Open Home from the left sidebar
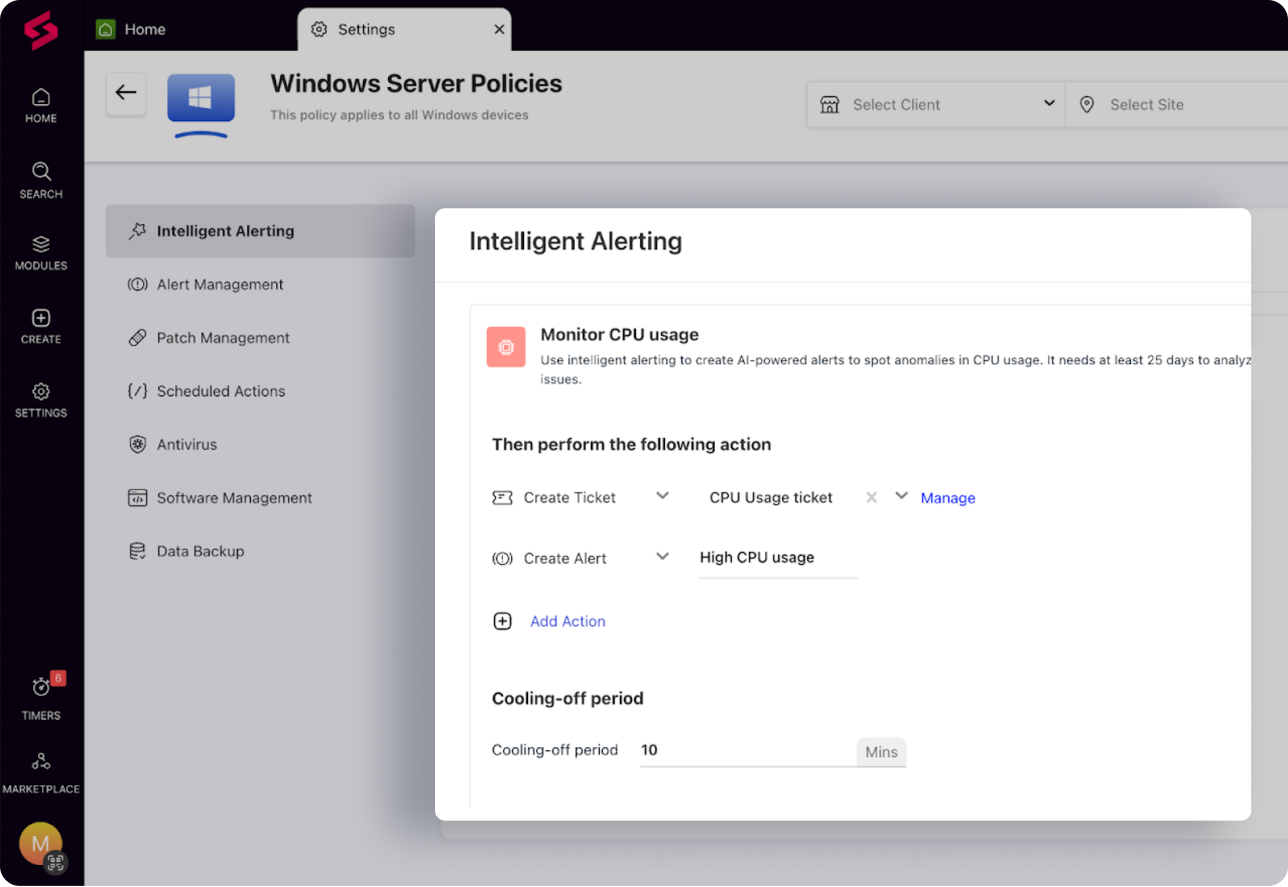 pos(40,105)
